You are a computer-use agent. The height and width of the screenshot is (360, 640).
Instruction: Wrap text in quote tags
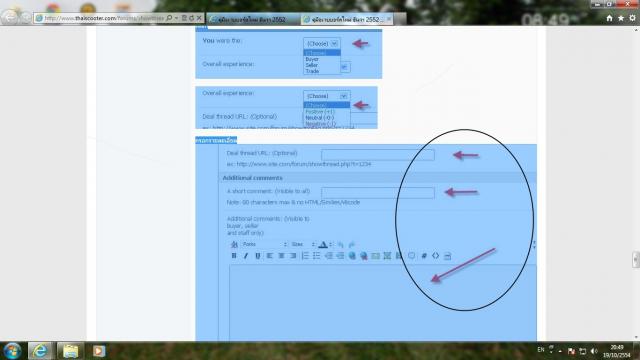click(411, 256)
